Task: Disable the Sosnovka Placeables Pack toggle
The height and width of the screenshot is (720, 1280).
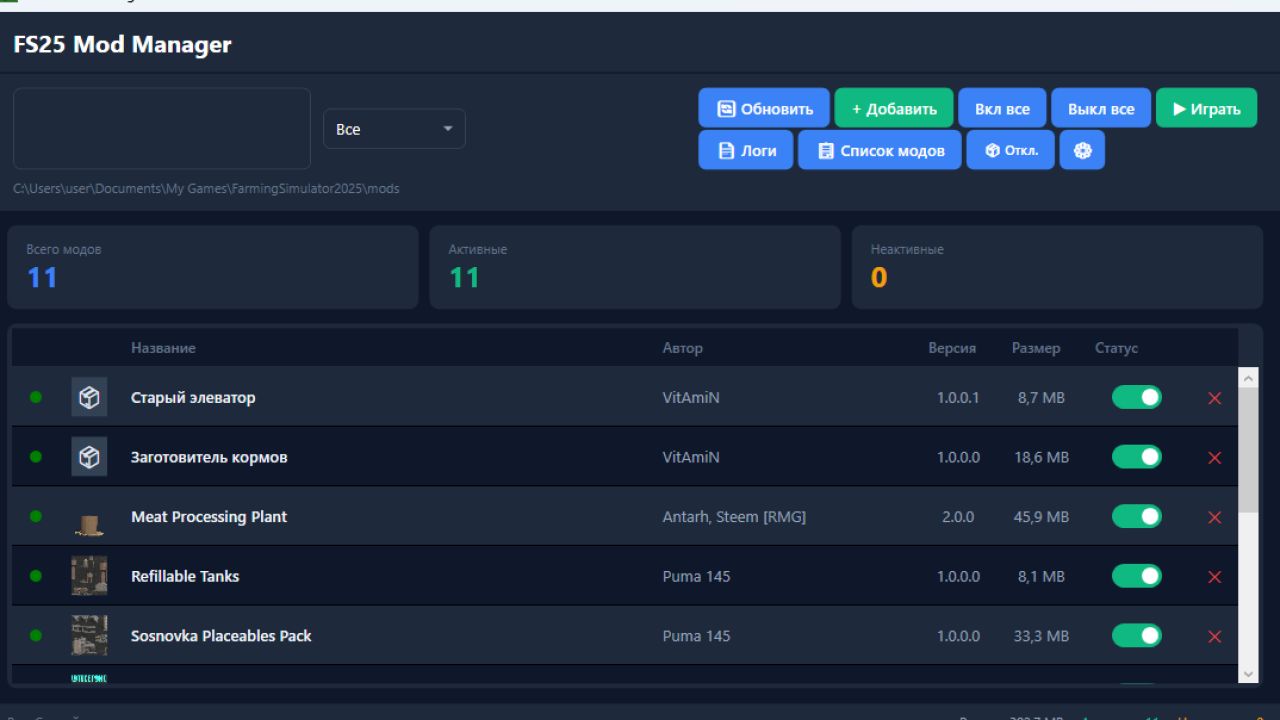Action: coord(1137,636)
